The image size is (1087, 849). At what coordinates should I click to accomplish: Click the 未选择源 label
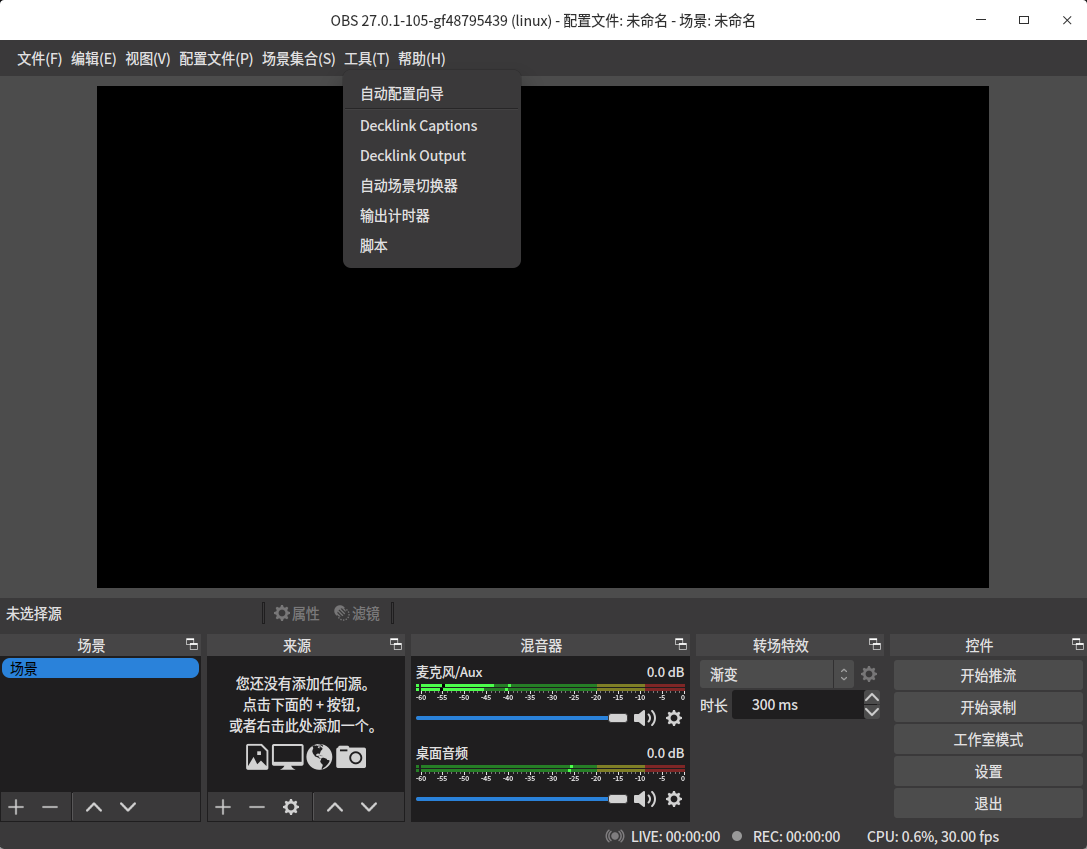pos(34,613)
